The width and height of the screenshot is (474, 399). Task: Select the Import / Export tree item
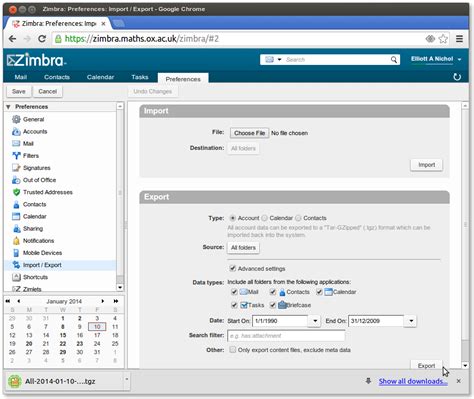(61, 265)
